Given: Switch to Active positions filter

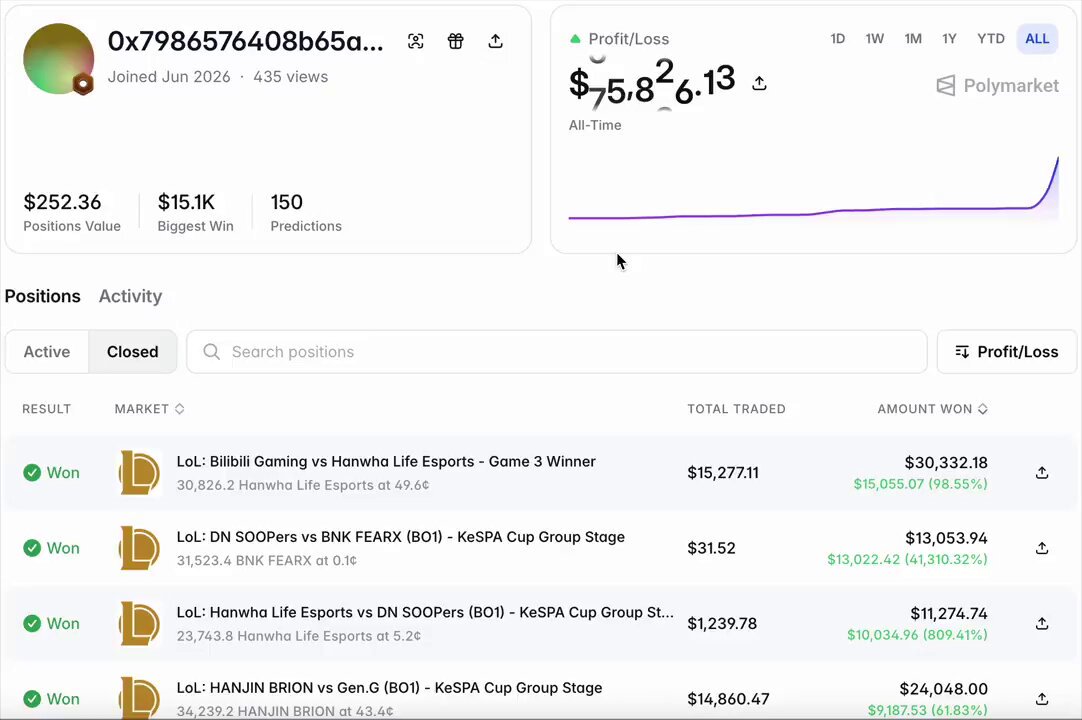Looking at the screenshot, I should click(x=47, y=352).
